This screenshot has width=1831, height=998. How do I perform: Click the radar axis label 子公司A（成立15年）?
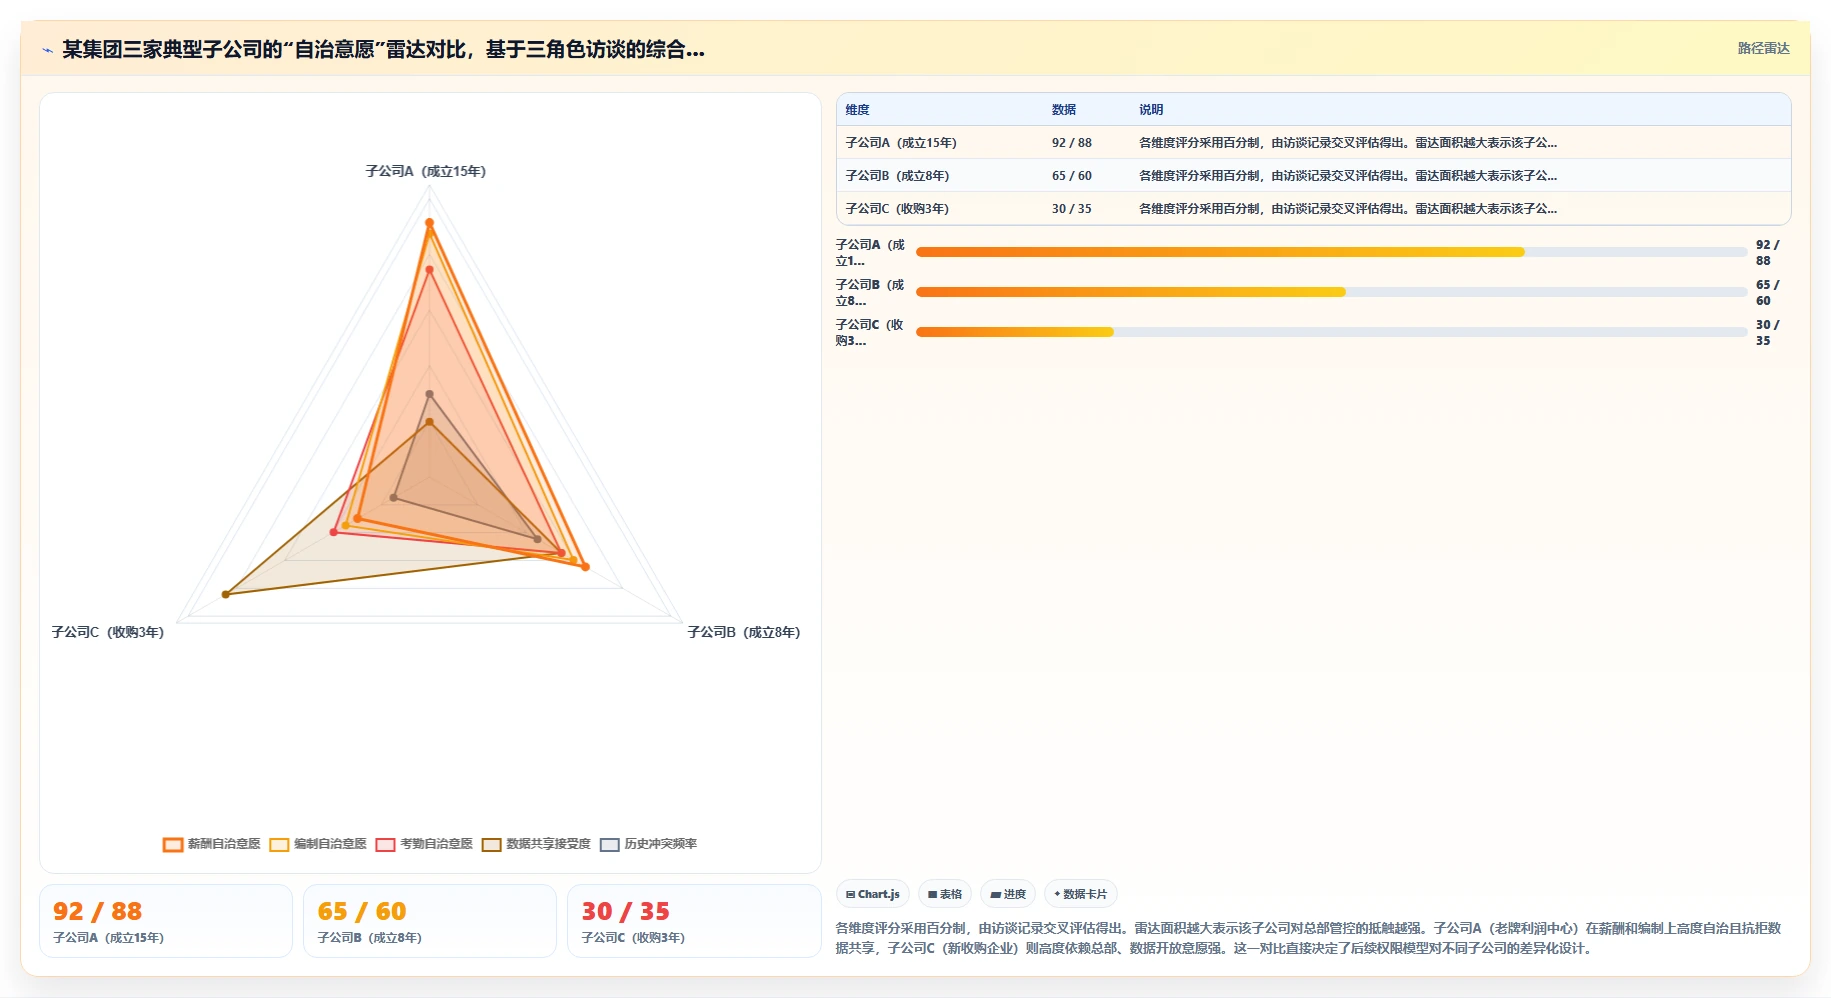point(426,171)
